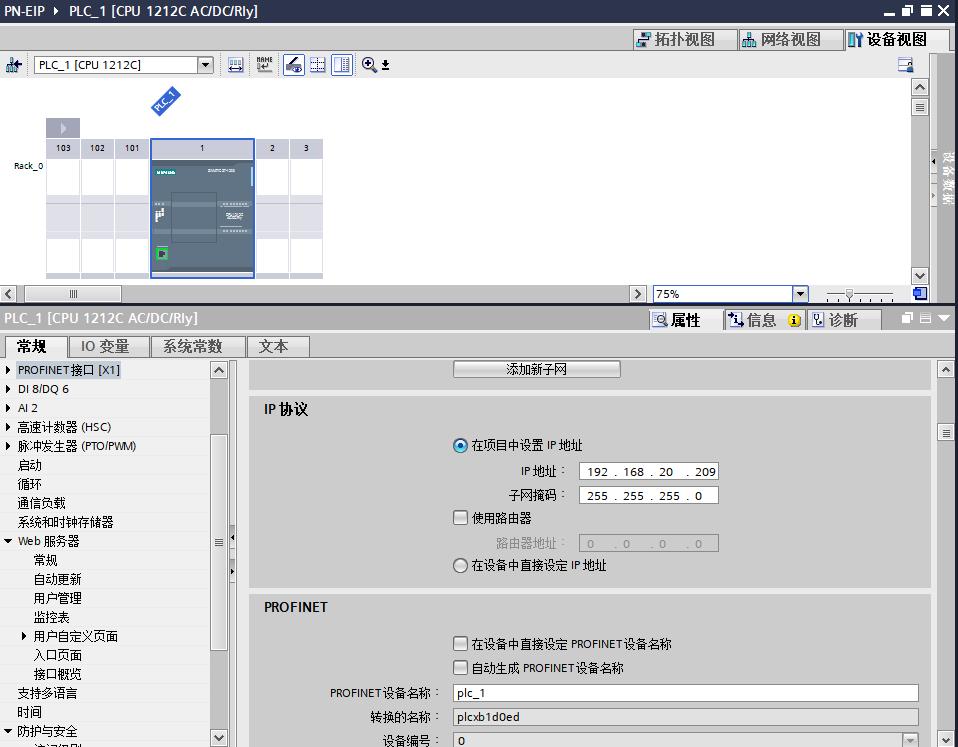This screenshot has height=747, width=958.
Task: Open the IO 变量 properties tab
Action: (x=105, y=346)
